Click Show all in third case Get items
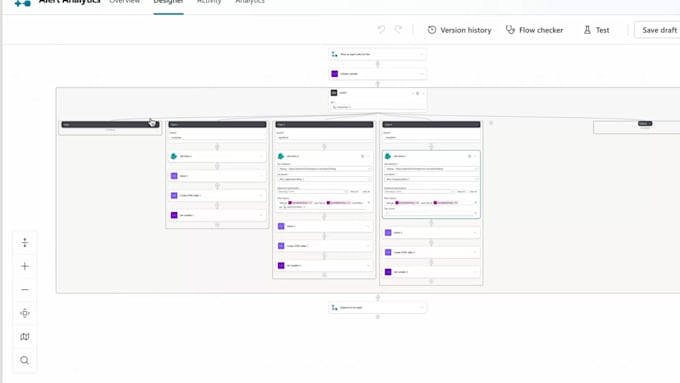The image size is (680, 383). (354, 191)
